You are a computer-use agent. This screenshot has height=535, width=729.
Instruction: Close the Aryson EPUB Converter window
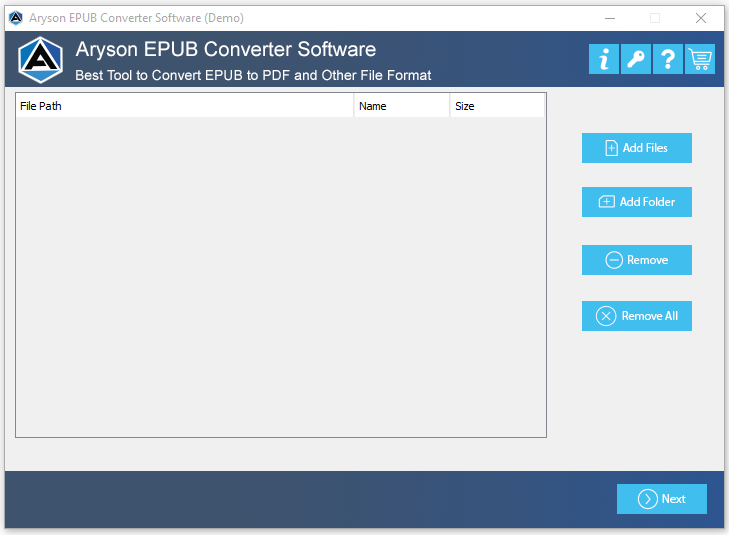[701, 18]
